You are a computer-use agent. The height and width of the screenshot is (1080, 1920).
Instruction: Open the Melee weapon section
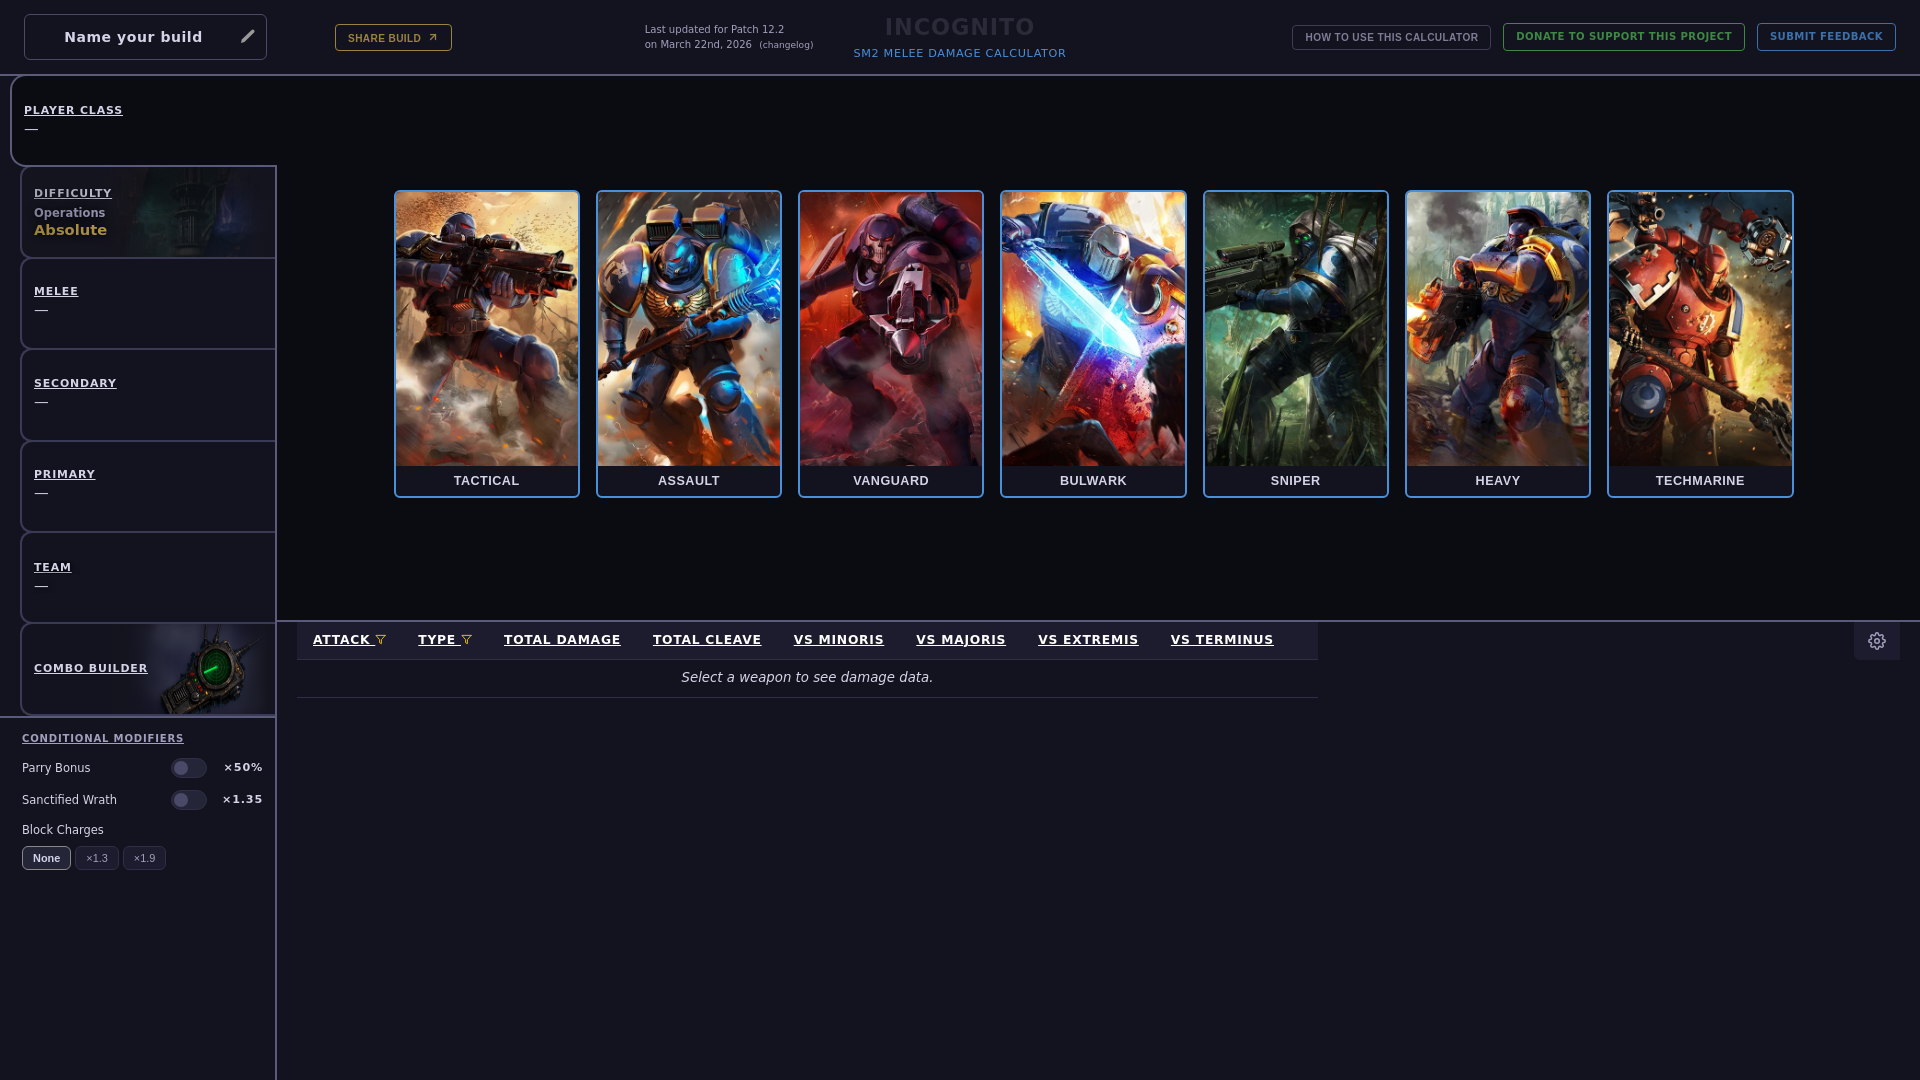pos(148,304)
